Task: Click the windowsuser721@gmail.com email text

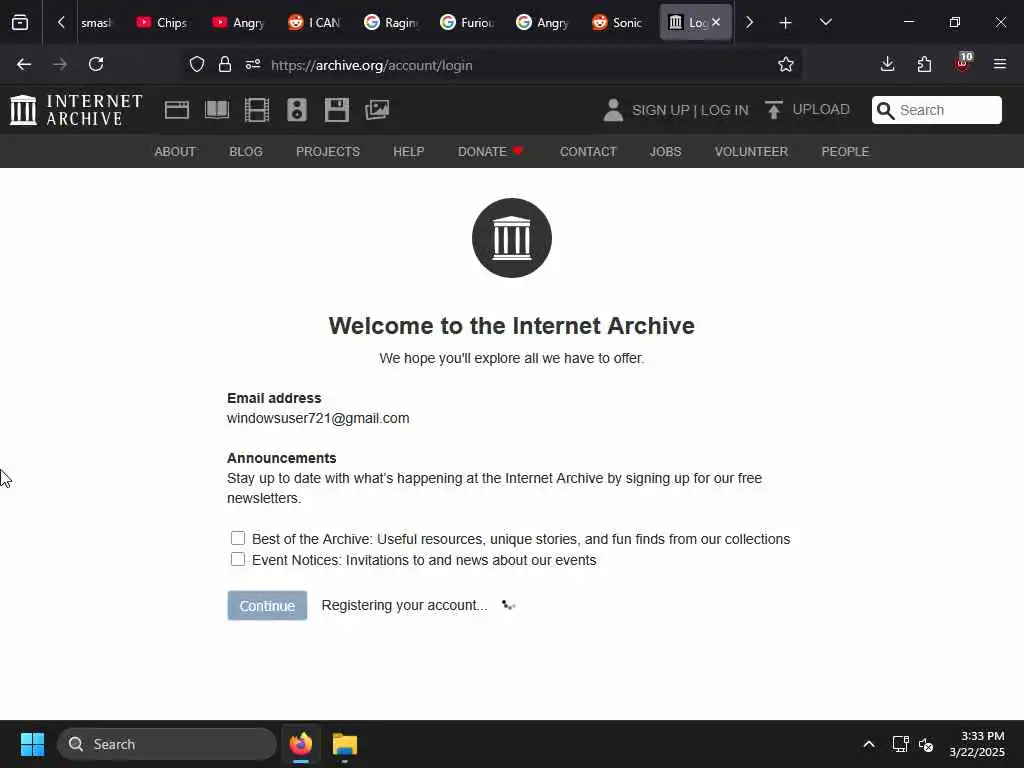Action: tap(318, 418)
